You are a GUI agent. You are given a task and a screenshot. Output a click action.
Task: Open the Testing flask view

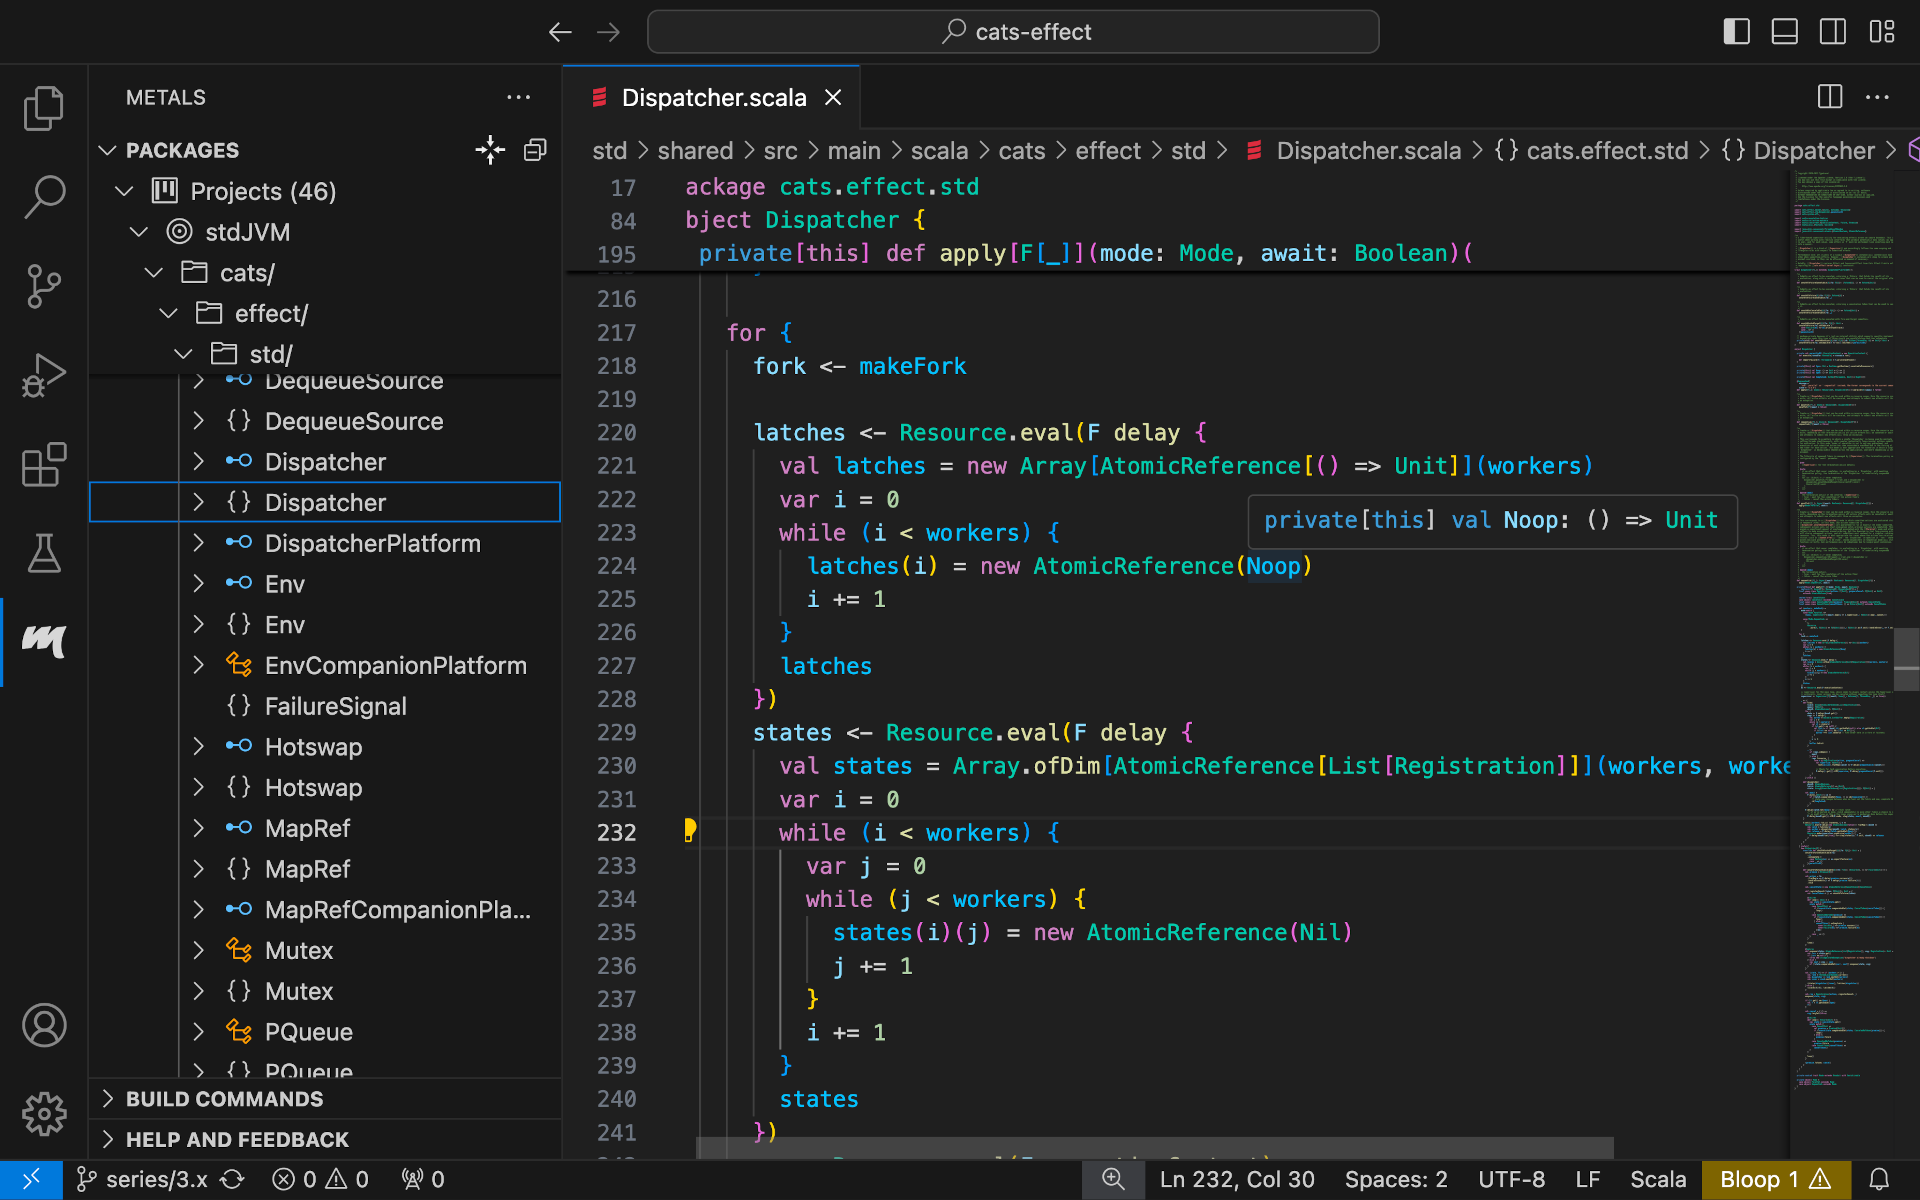(x=44, y=553)
